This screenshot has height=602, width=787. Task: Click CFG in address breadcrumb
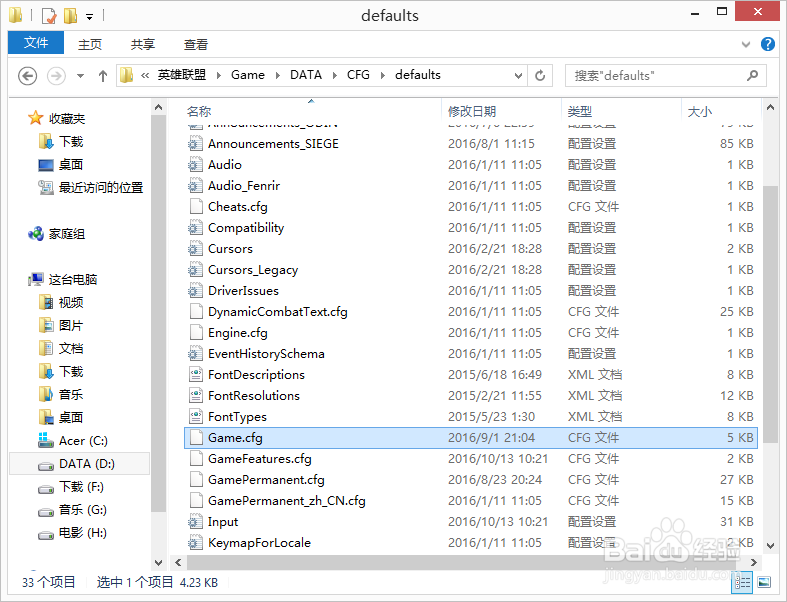click(358, 75)
